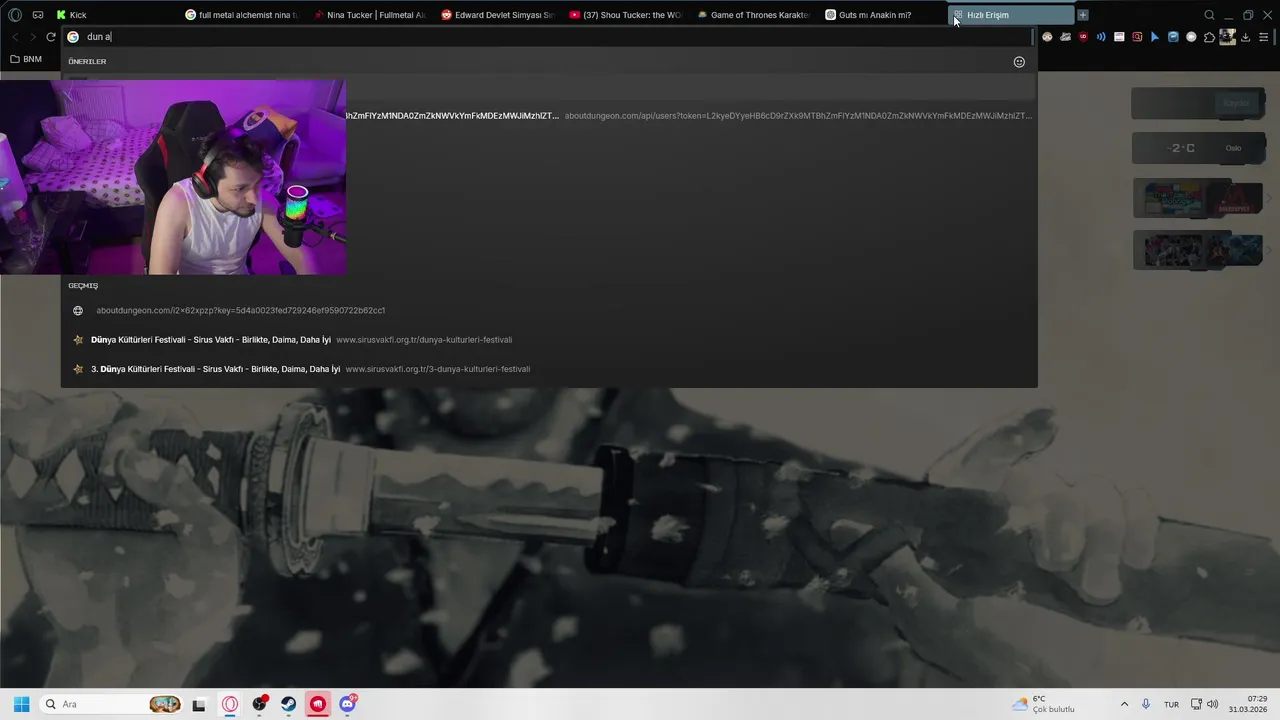Open volume control in system tray

1213,704
